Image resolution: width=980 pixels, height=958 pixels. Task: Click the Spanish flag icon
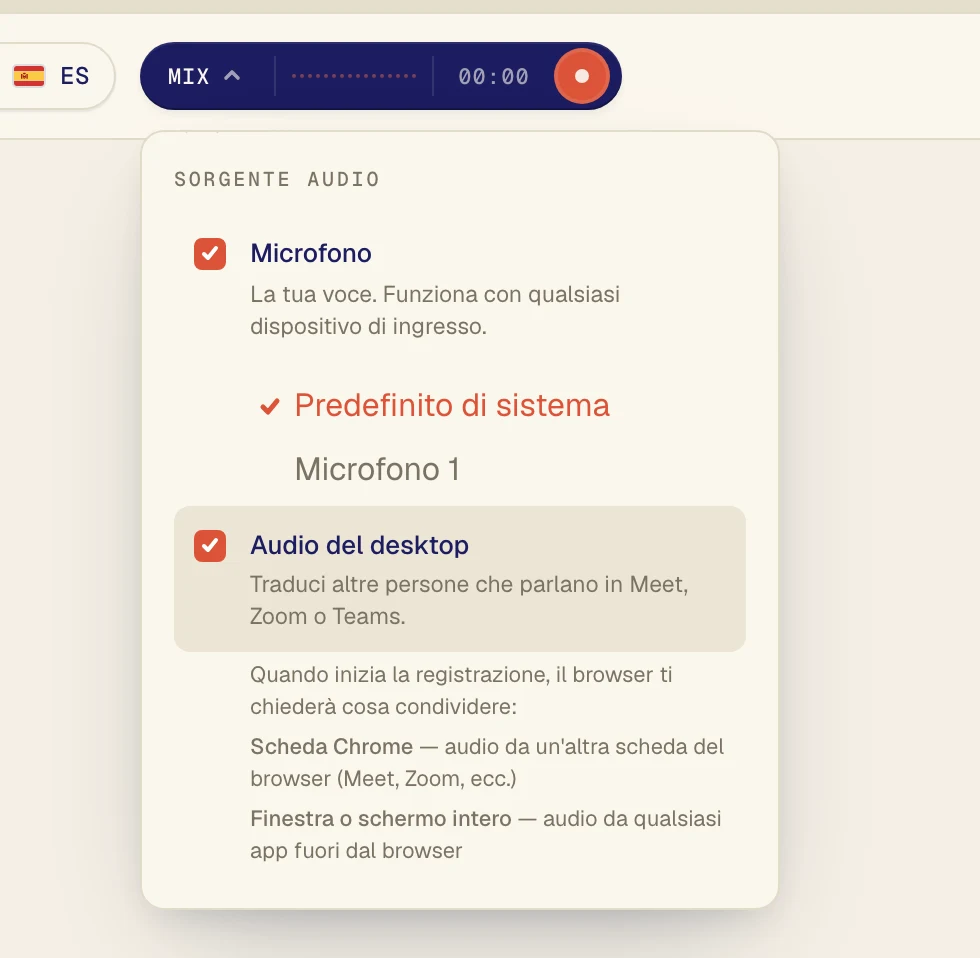pos(29,76)
